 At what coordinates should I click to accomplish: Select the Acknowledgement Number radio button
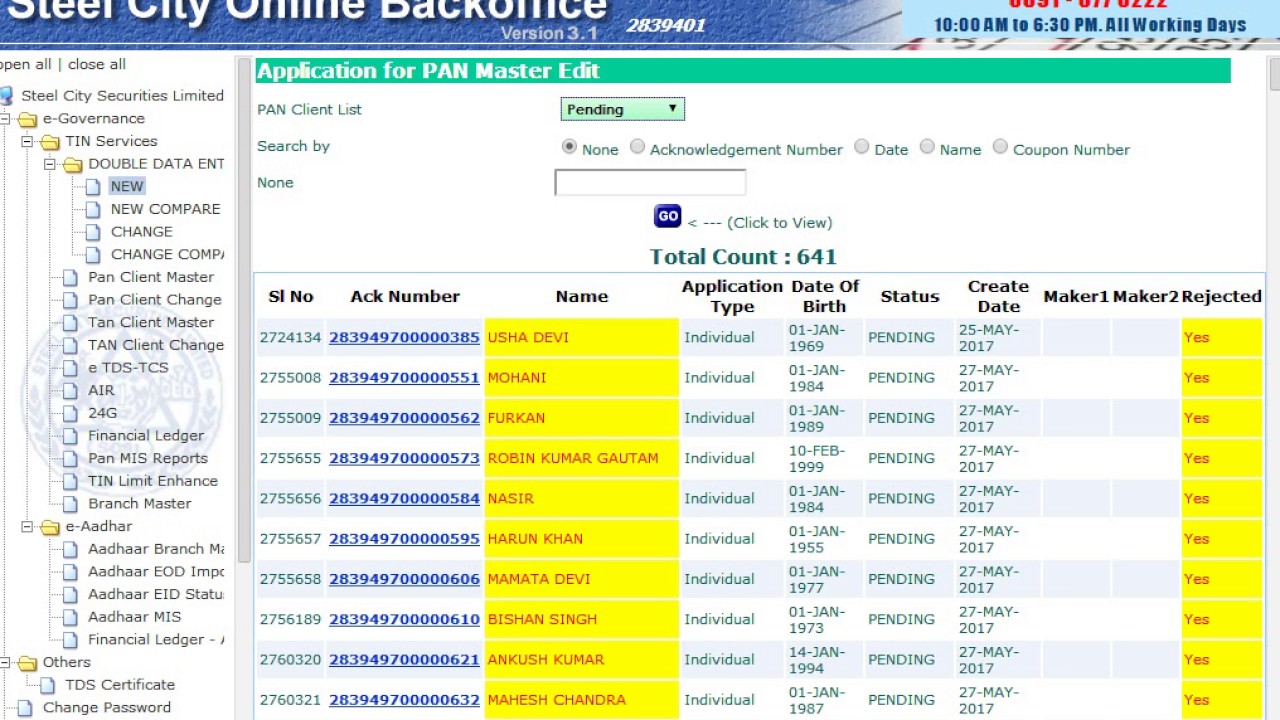click(637, 147)
